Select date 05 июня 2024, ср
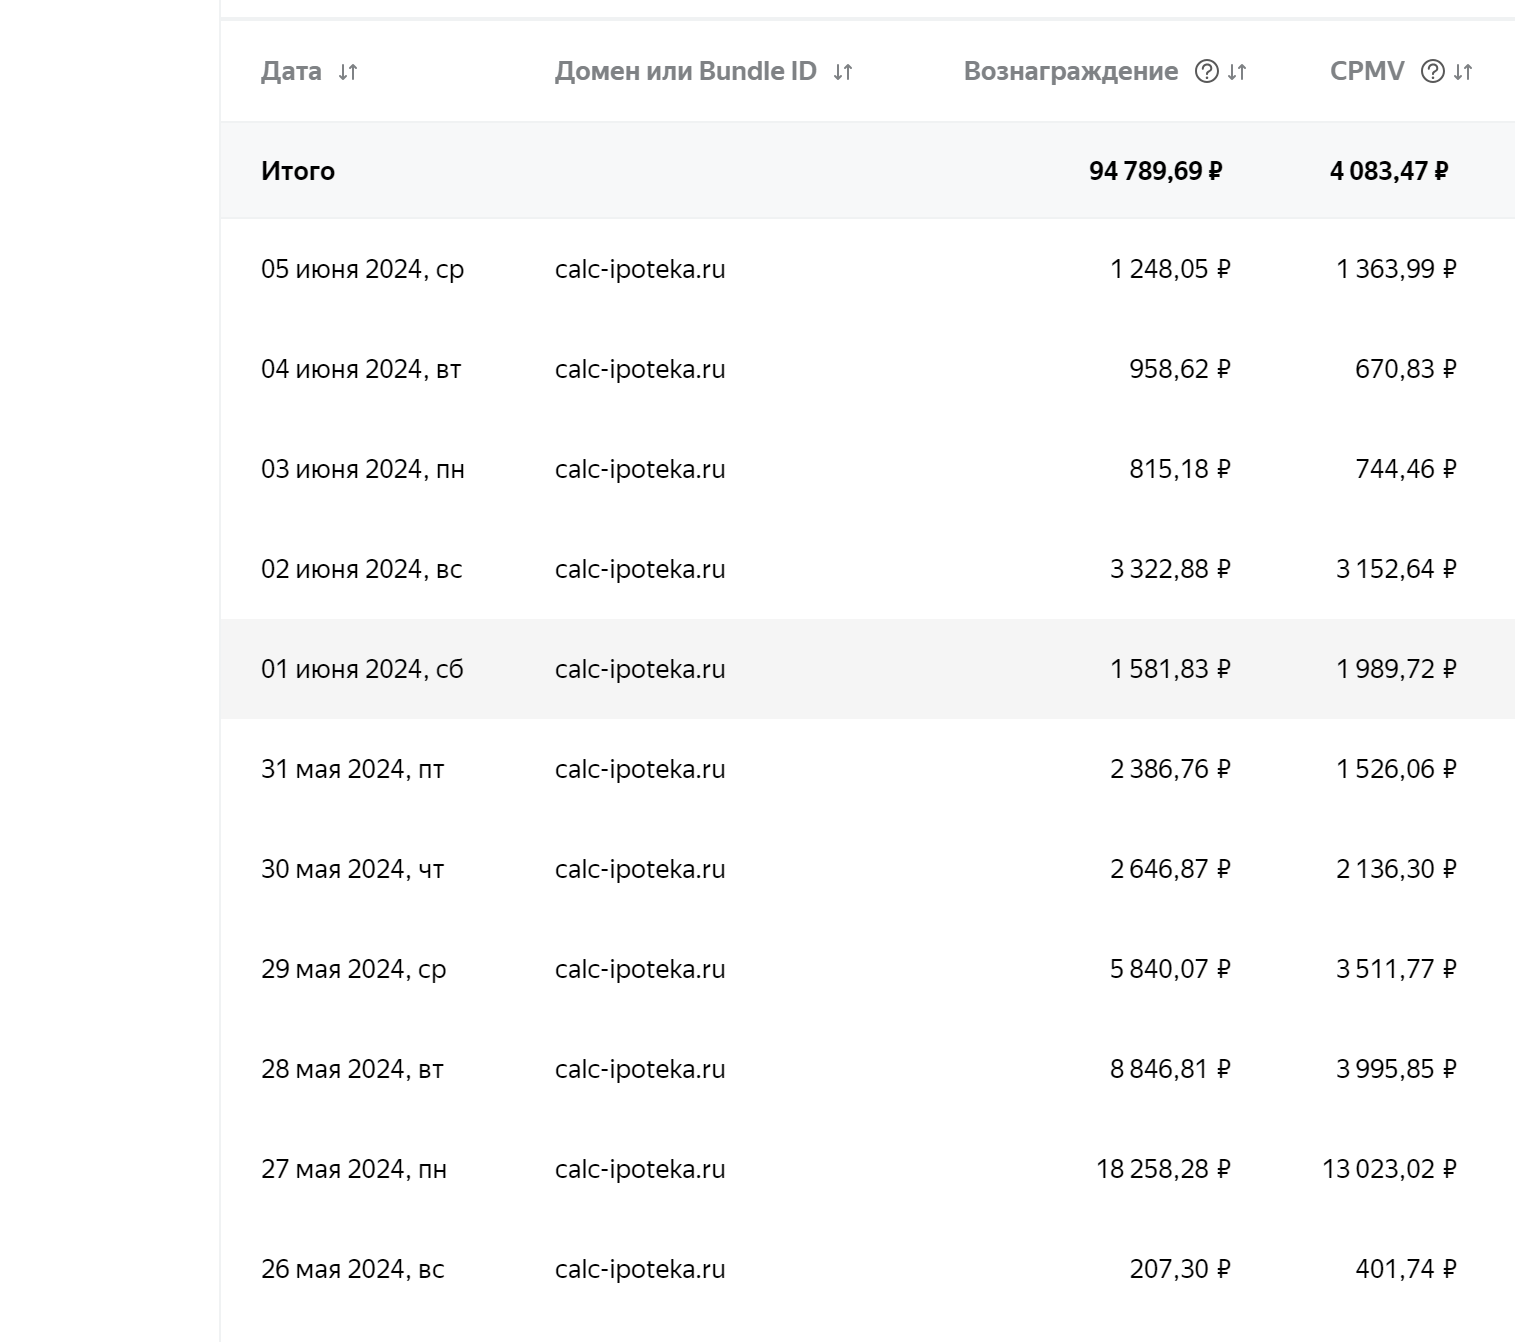1515x1342 pixels. pos(363,269)
